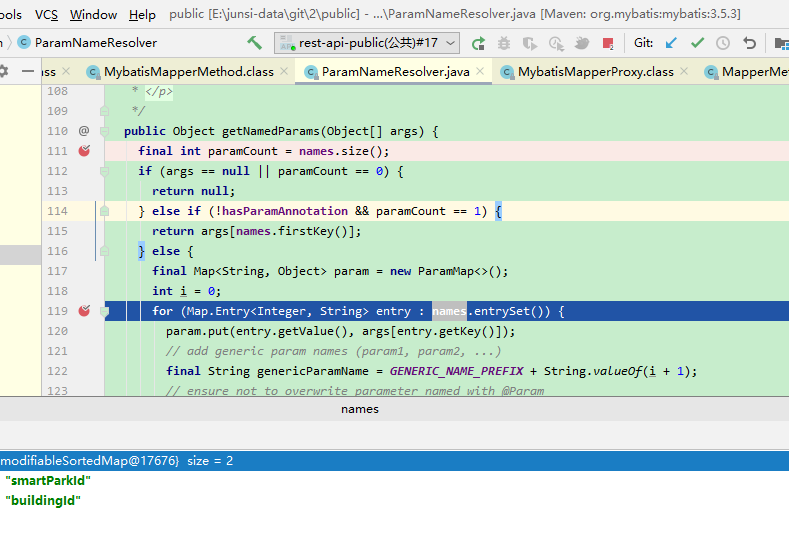Click the valueOf method call on line 122
Viewport: 789px width, 546px height.
[x=617, y=371]
